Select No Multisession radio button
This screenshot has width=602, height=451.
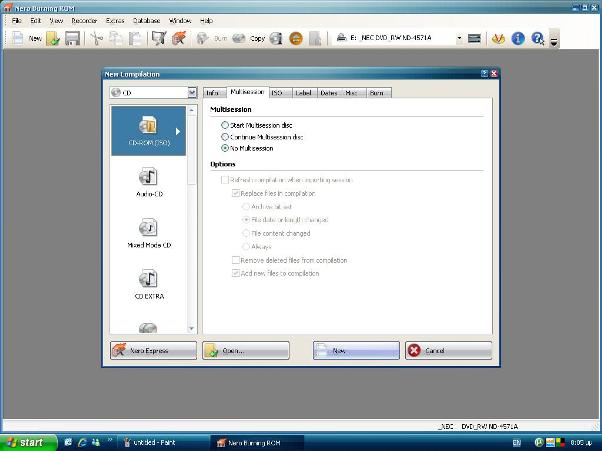(225, 148)
